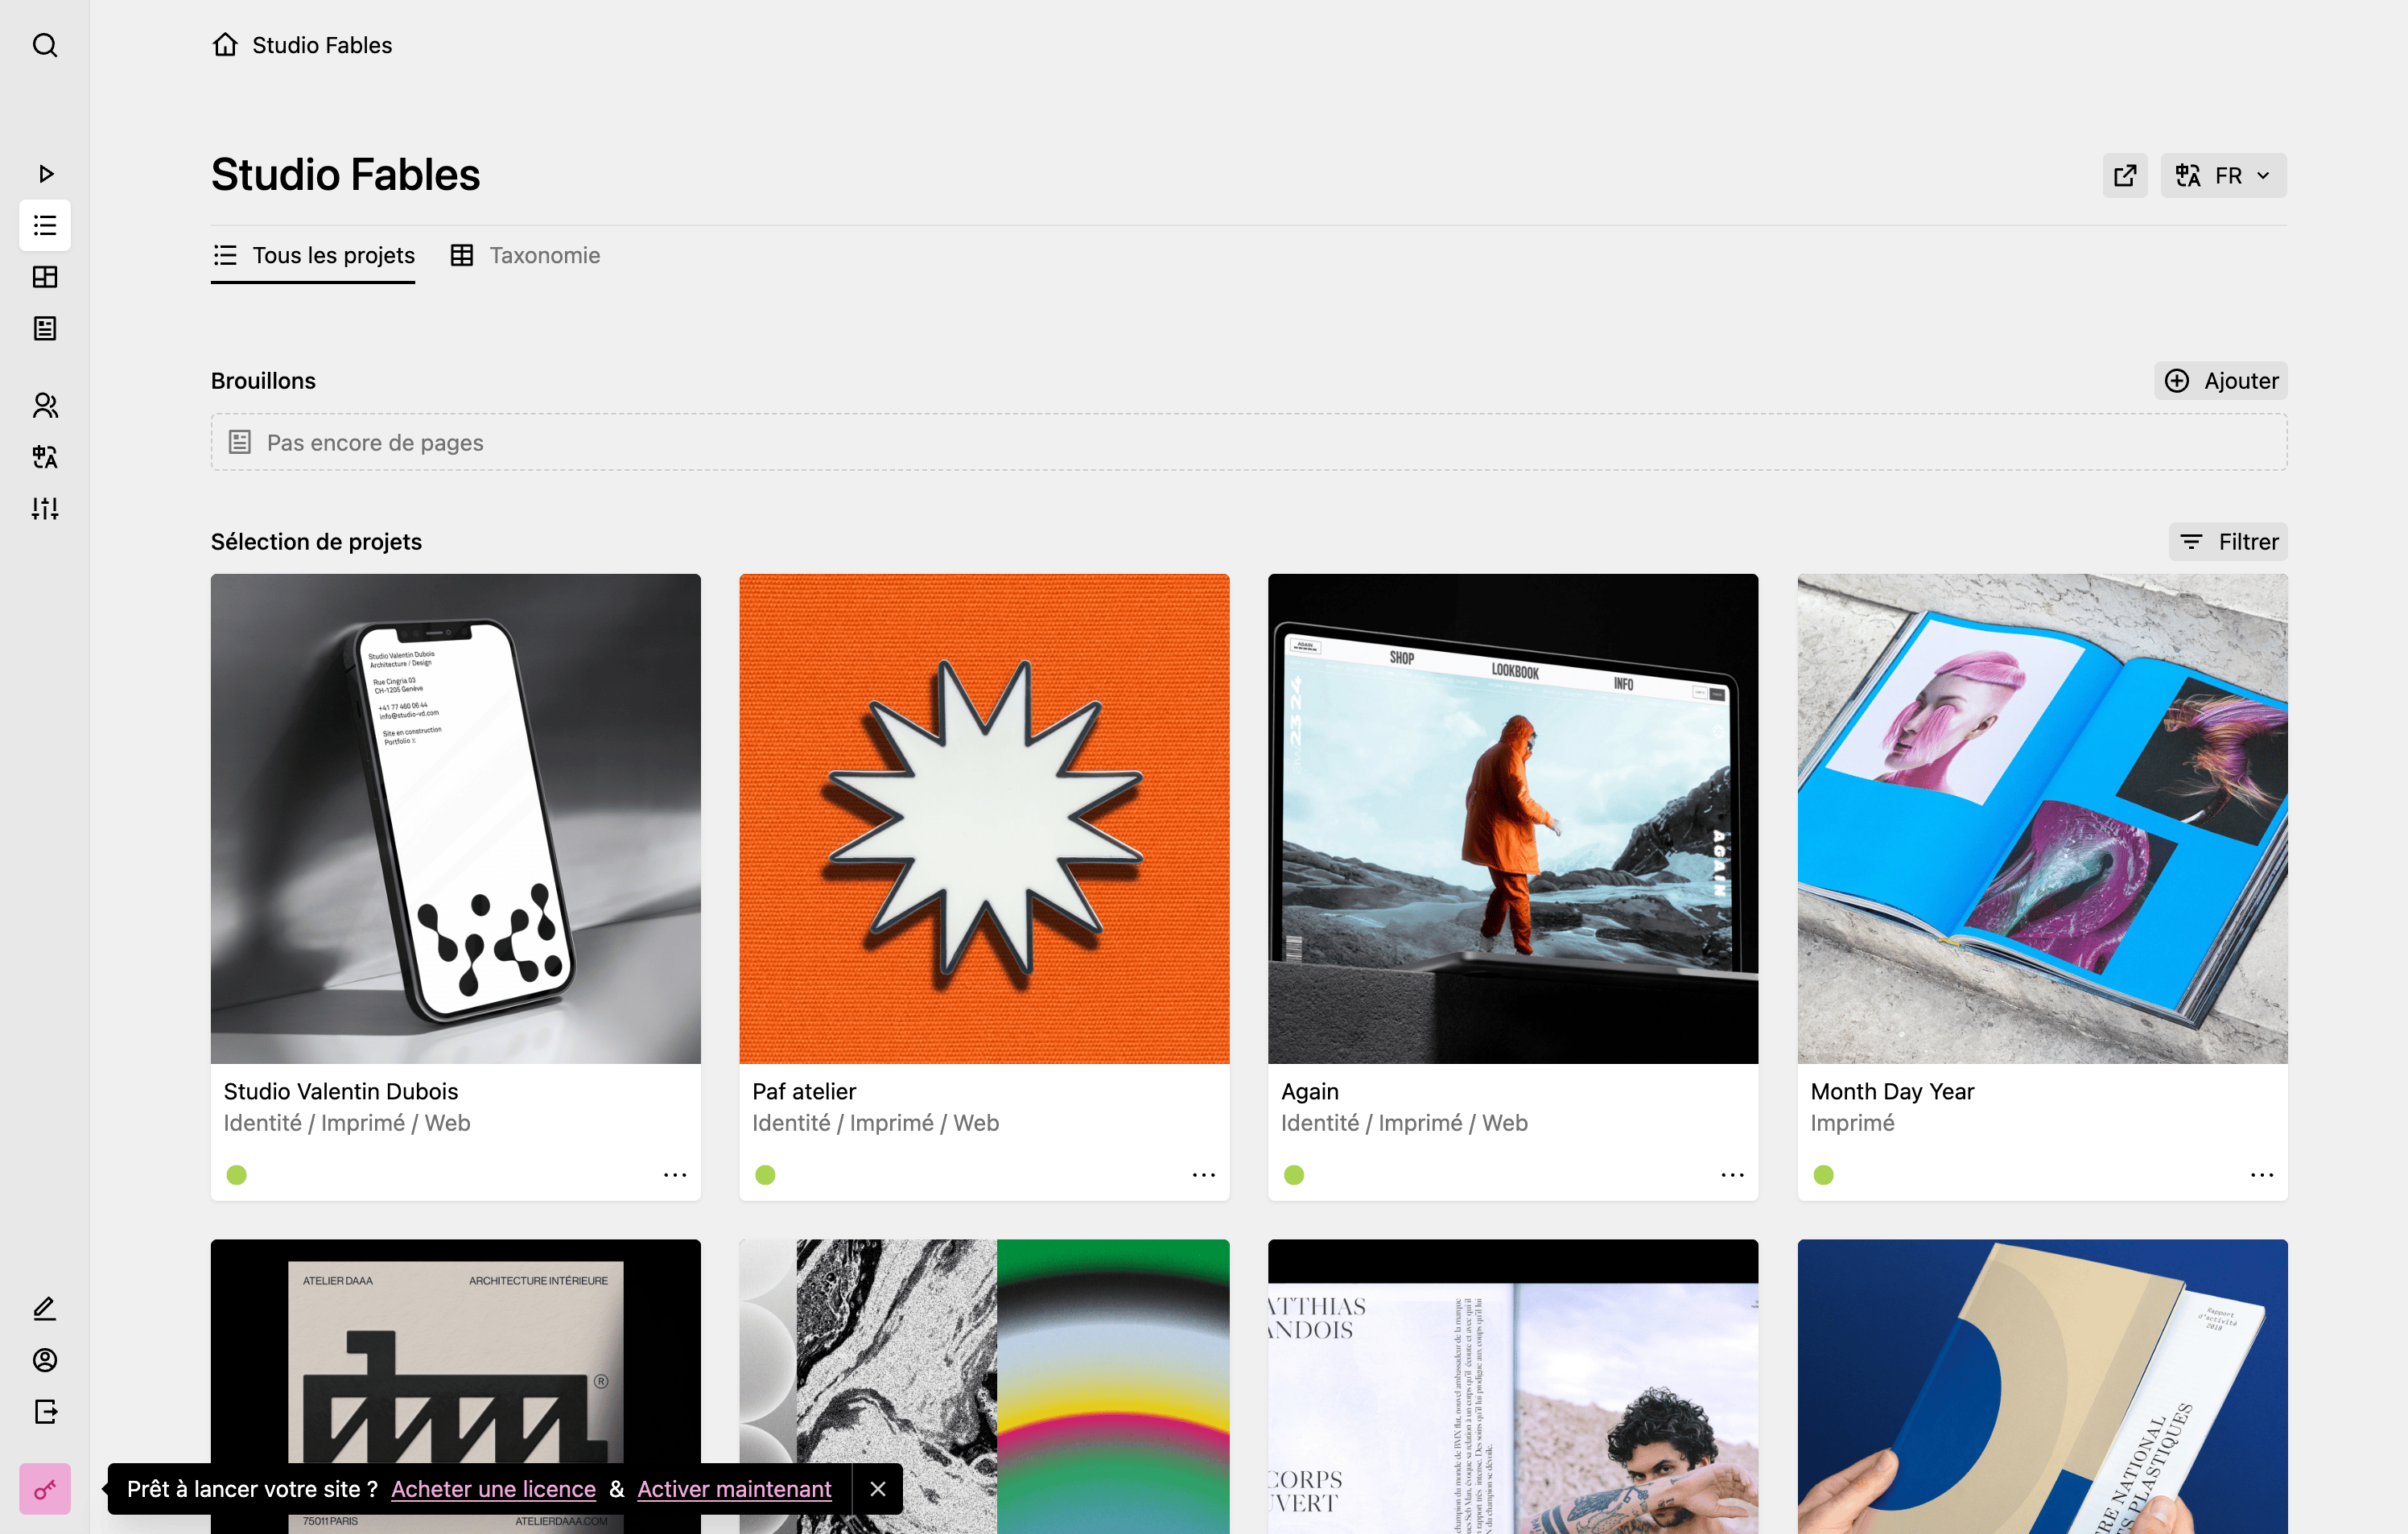The width and height of the screenshot is (2408, 1534).
Task: Open the site in a new window icon
Action: [2125, 175]
